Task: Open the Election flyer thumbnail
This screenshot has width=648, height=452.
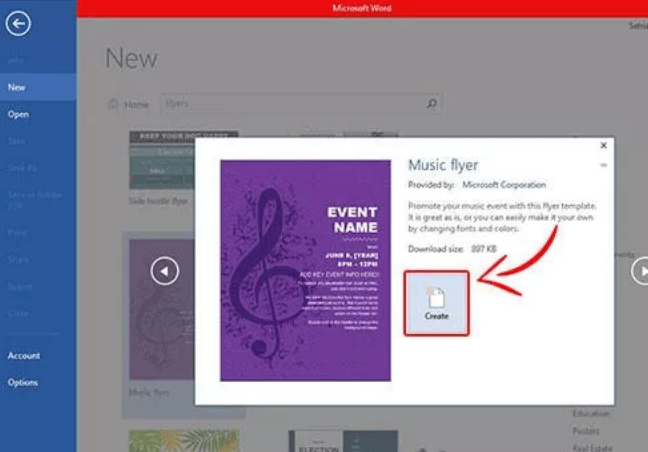Action: (343, 441)
